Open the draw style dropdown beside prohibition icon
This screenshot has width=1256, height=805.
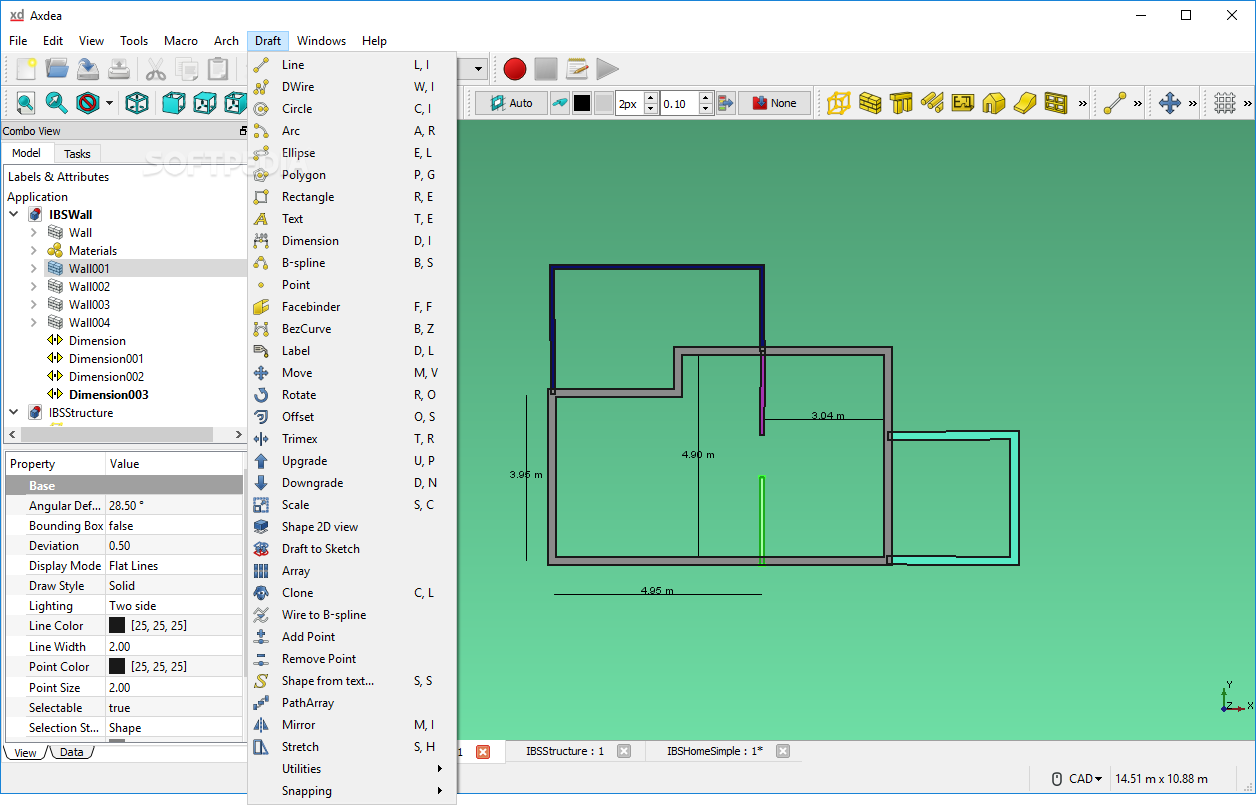tap(109, 103)
